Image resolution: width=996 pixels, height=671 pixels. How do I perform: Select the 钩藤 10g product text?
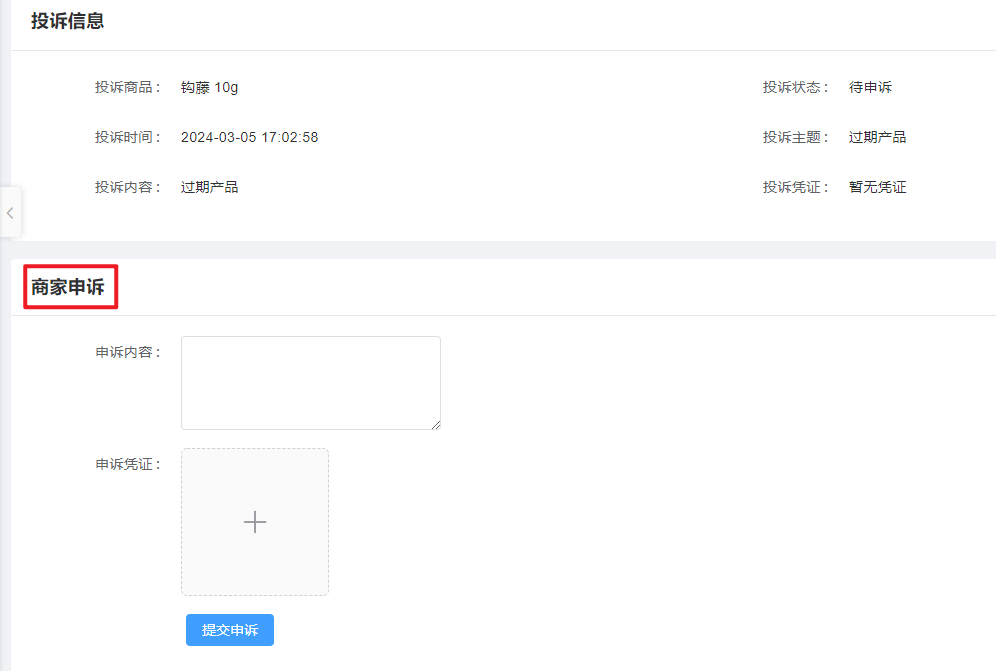pyautogui.click(x=210, y=87)
